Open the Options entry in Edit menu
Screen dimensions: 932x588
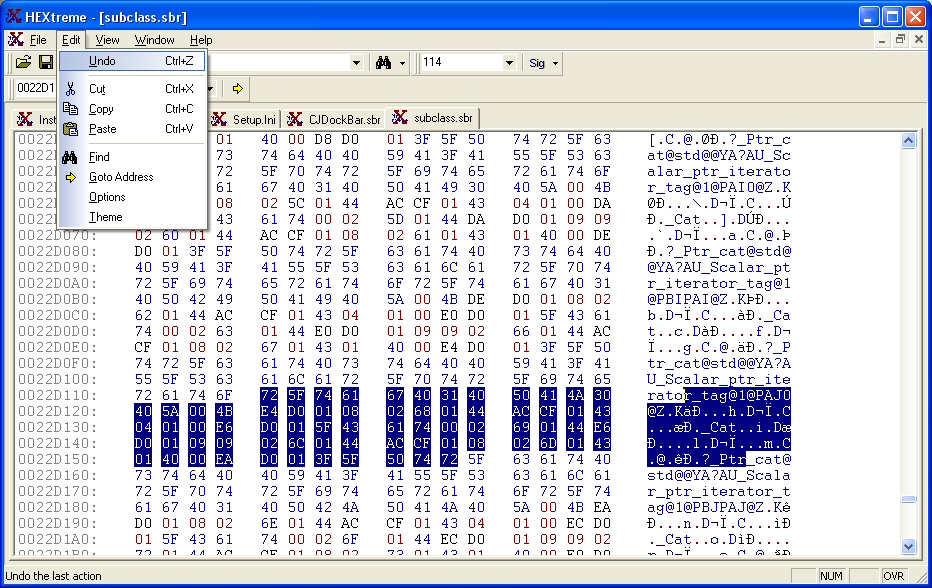tap(107, 197)
